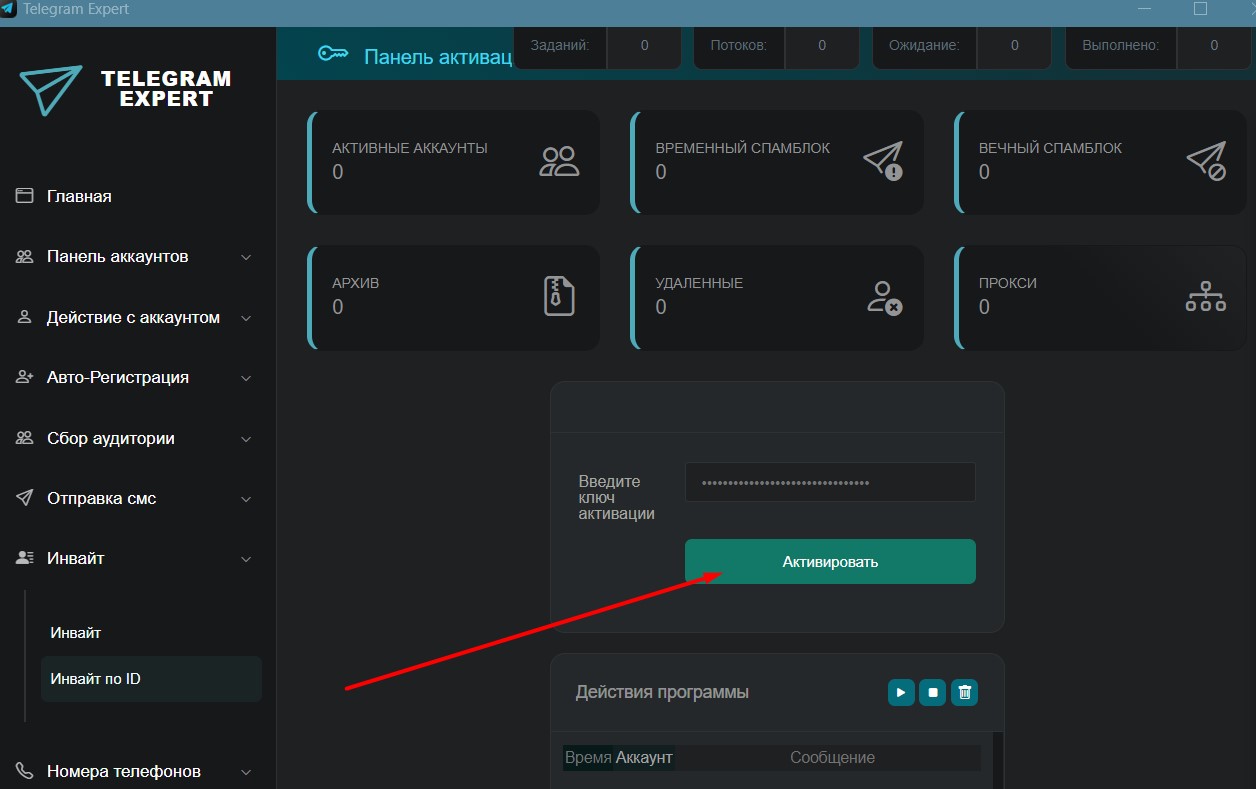This screenshot has height=789, width=1256.
Task: Select the Активные аккаунты people icon
Action: [559, 162]
